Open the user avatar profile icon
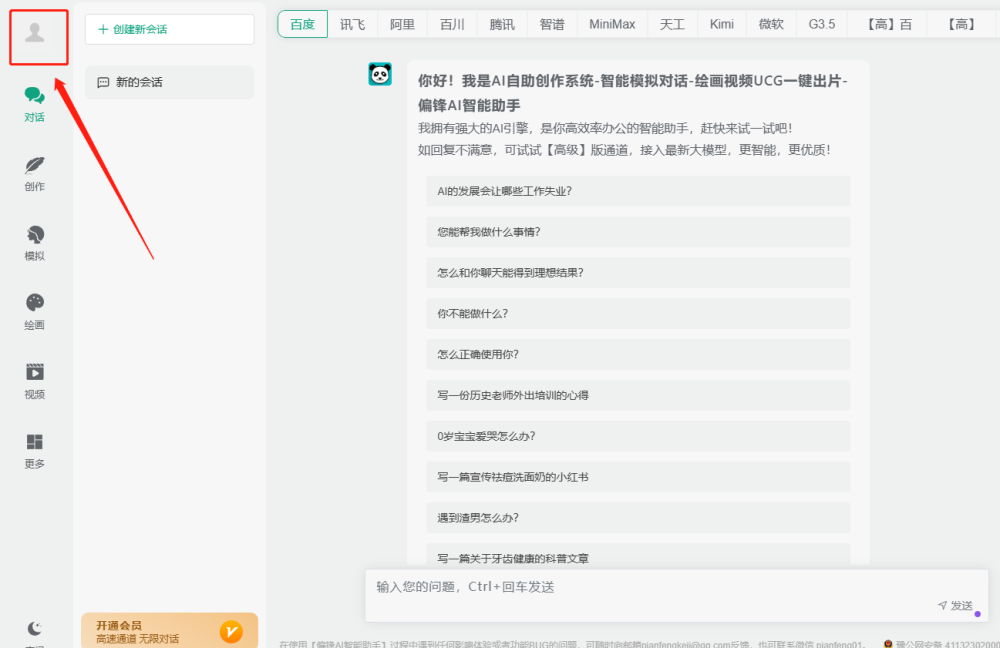Image resolution: width=1000 pixels, height=648 pixels. coord(34,33)
